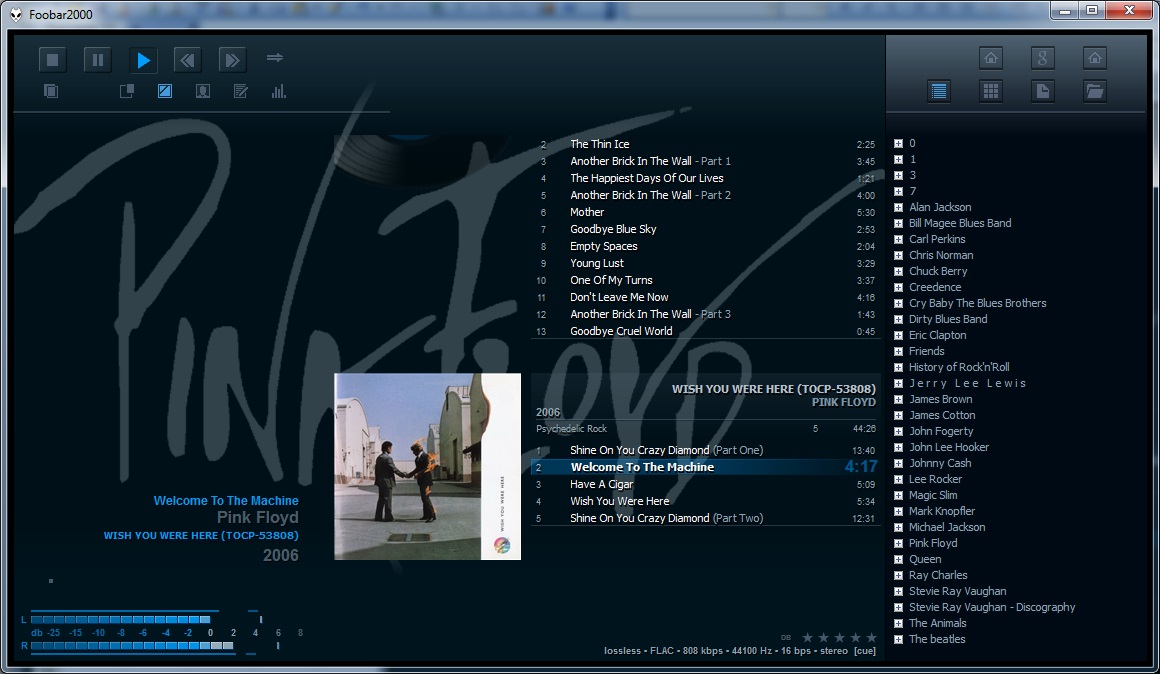Select Young Lust track
Viewport: 1160px width, 674px height.
[x=705, y=263]
